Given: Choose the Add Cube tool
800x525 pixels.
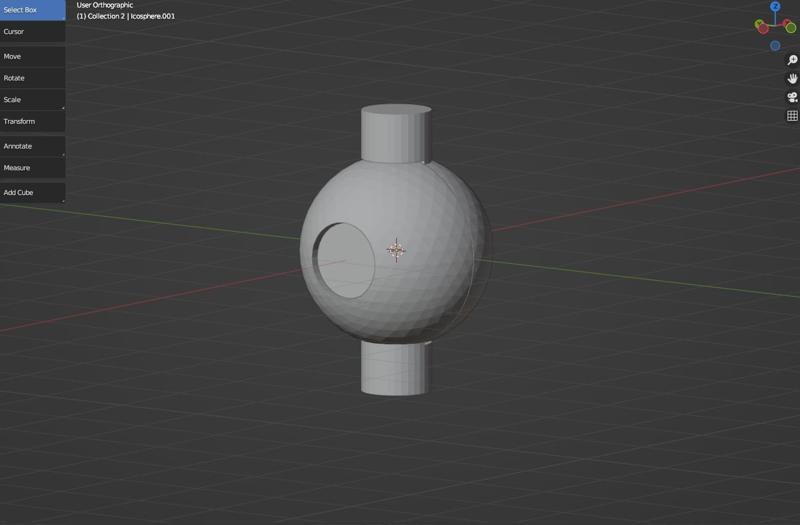Looking at the screenshot, I should click(33, 193).
